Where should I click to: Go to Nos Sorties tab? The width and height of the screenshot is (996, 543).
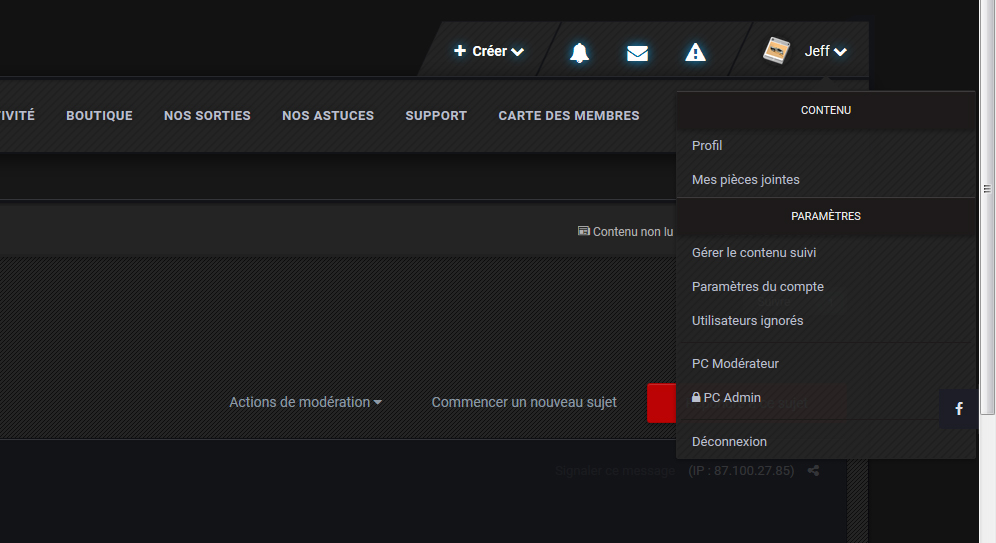tap(207, 116)
